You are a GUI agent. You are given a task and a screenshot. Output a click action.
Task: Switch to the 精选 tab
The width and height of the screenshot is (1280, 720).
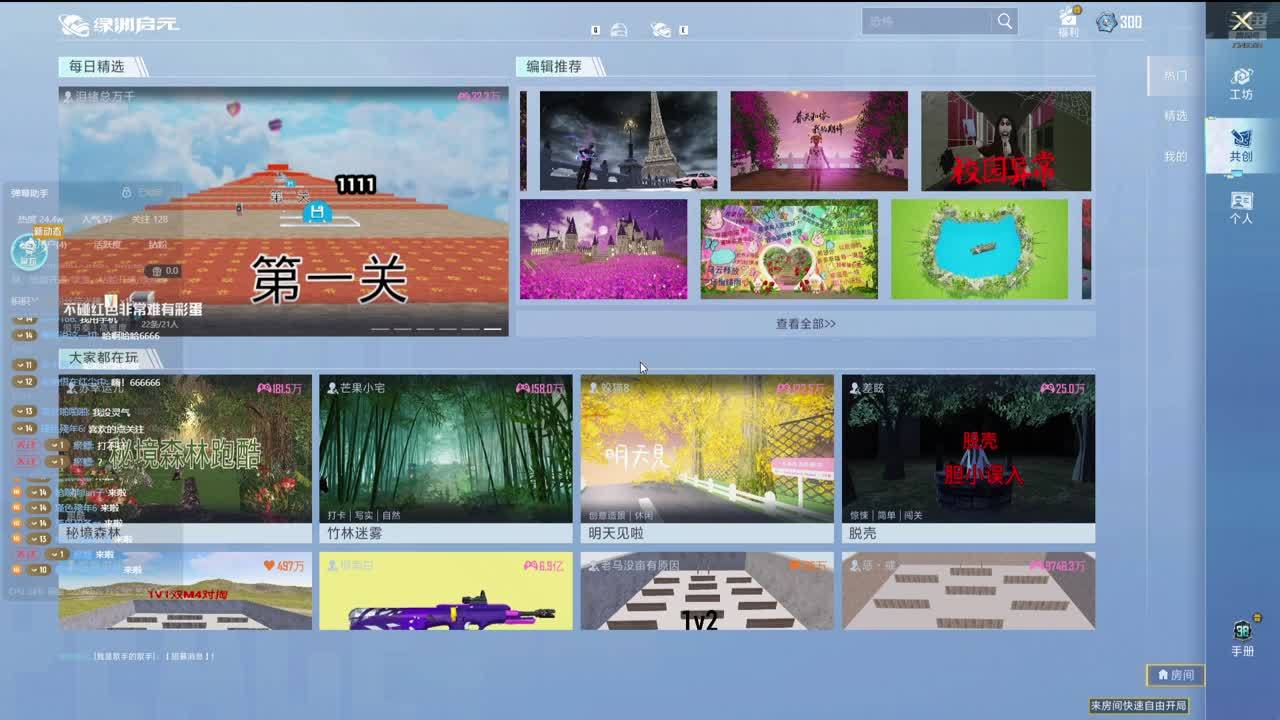1175,116
